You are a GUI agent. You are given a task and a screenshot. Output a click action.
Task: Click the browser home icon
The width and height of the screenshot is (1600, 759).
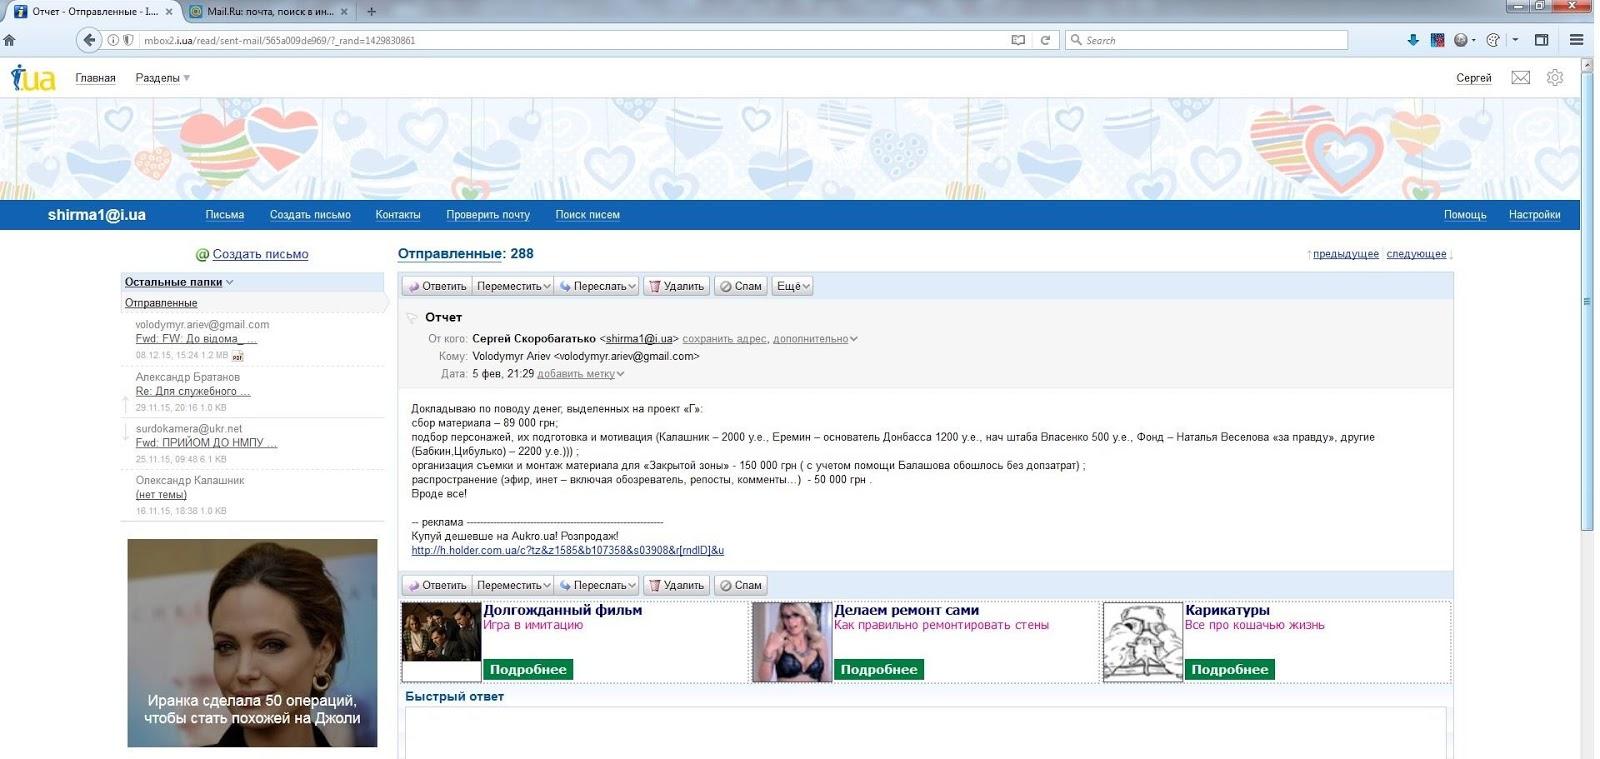[x=10, y=41]
